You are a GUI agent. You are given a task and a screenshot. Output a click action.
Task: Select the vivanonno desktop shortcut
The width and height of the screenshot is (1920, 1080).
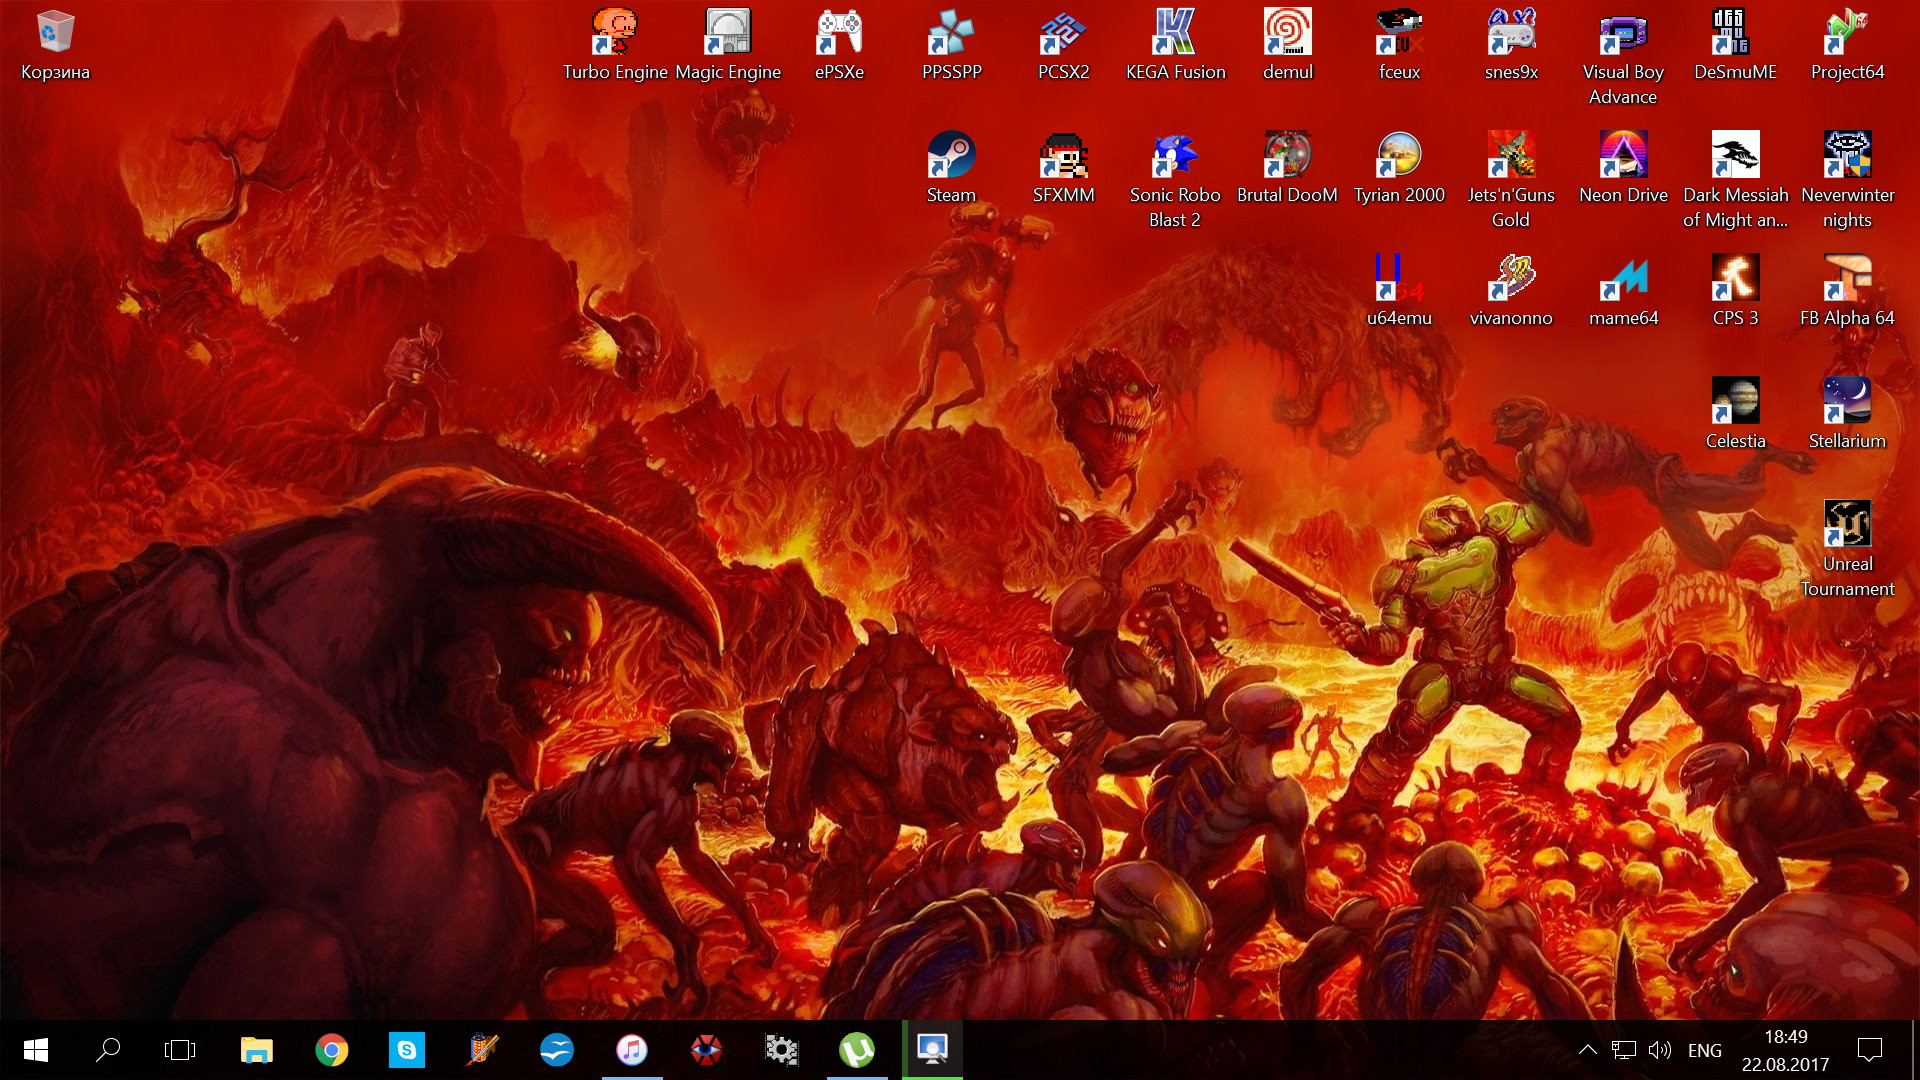[1511, 292]
